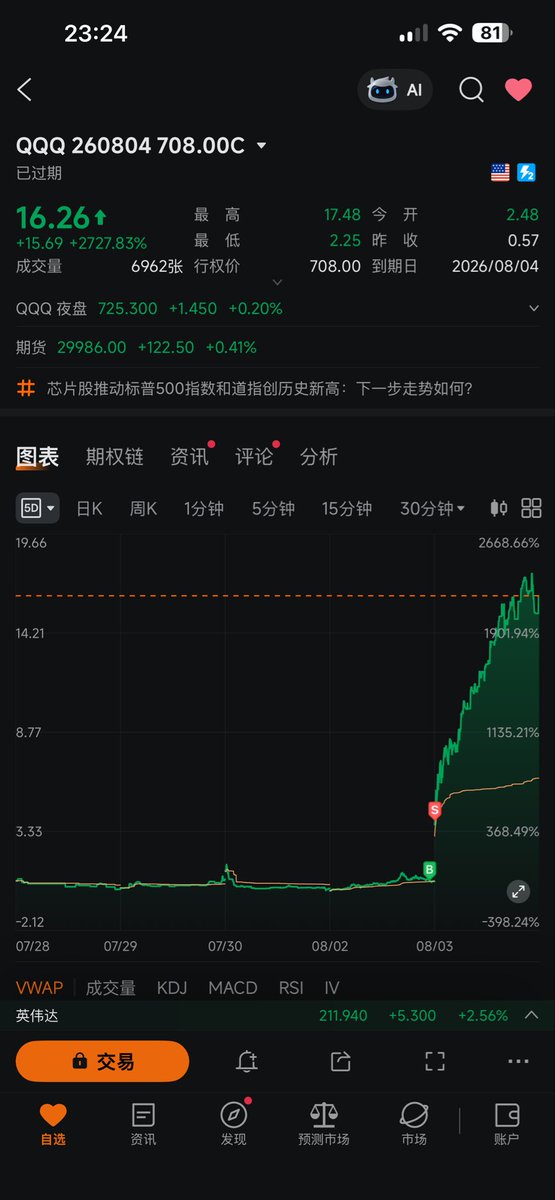
Task: Open the search magnifier icon
Action: (x=471, y=90)
